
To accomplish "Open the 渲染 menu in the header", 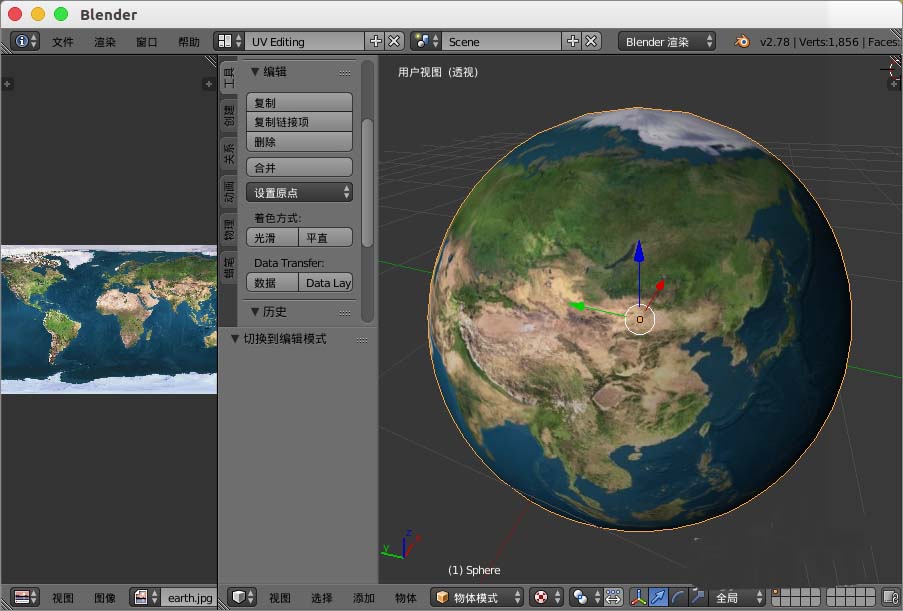I will pos(104,42).
